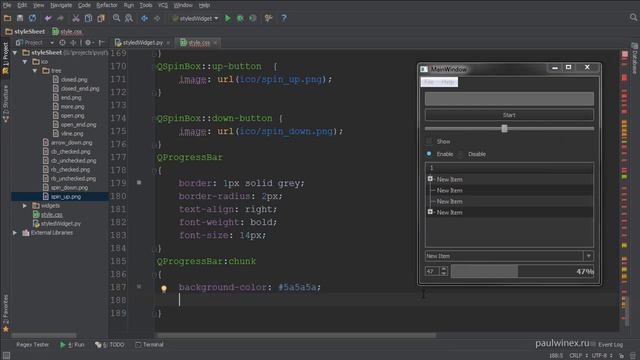The height and width of the screenshot is (360, 640).
Task: Open the Help menu in MainWindow
Action: pyautogui.click(x=448, y=82)
